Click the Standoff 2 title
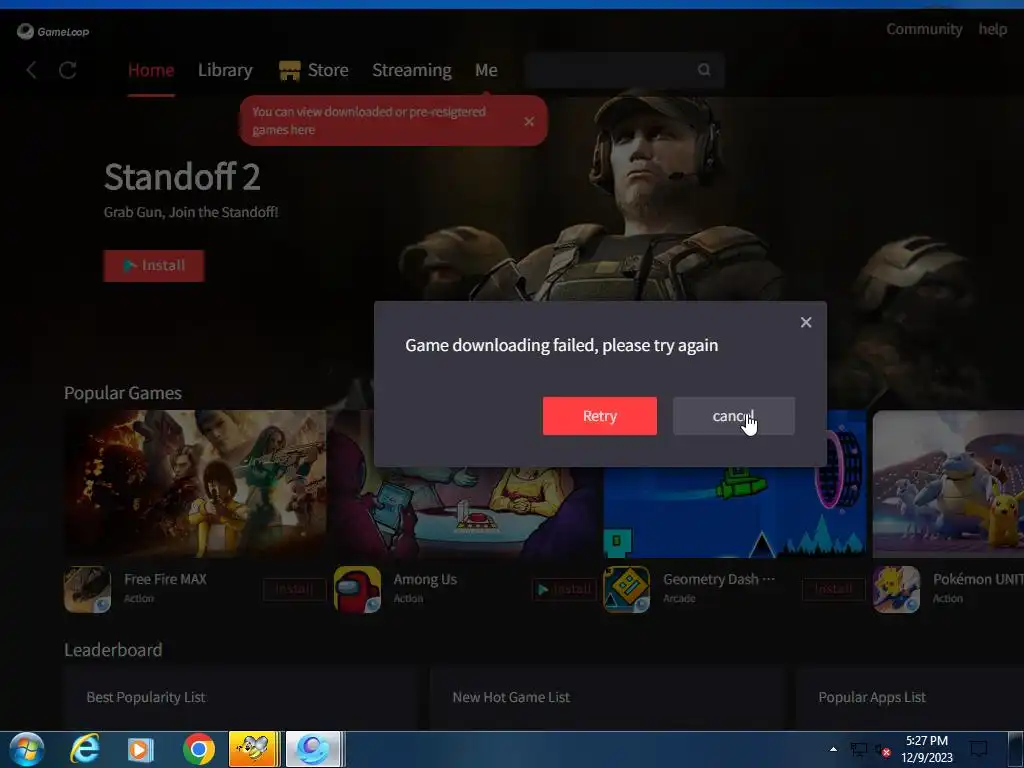 click(182, 177)
